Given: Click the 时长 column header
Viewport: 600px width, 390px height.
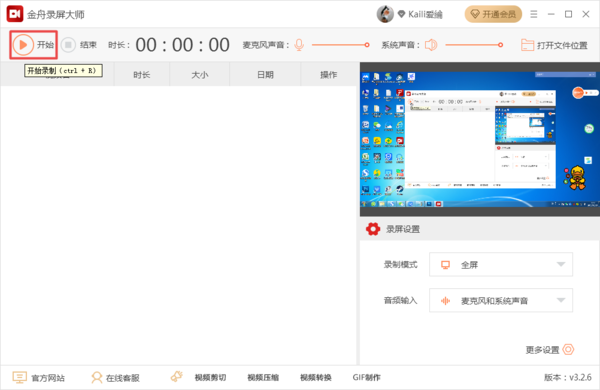Looking at the screenshot, I should point(142,75).
